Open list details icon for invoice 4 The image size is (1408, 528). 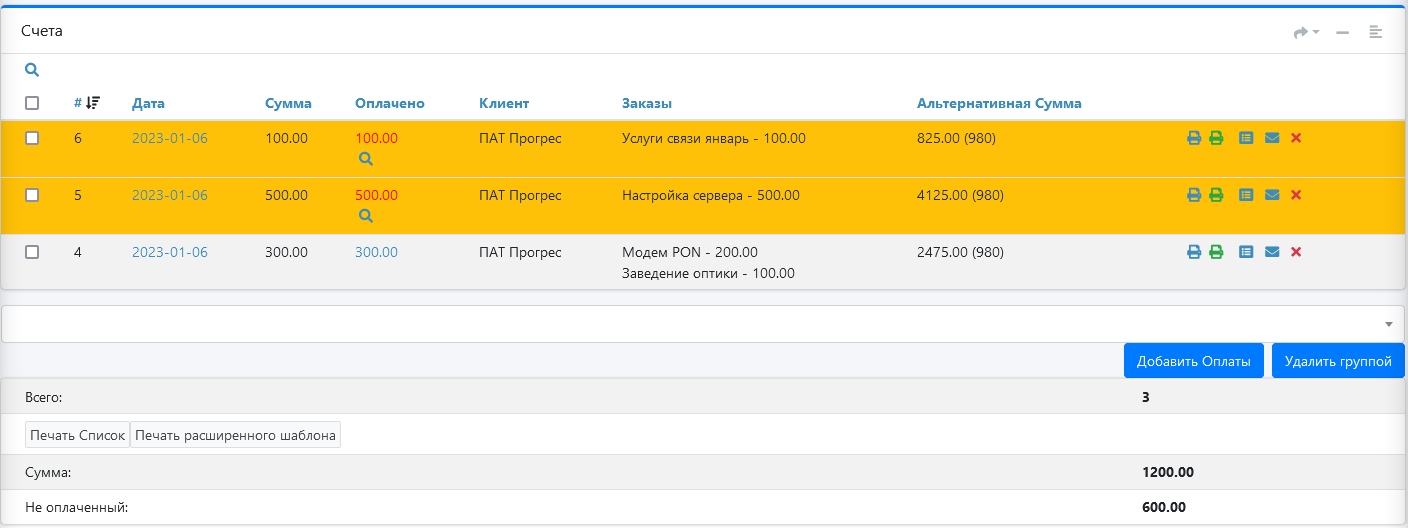[x=1245, y=253]
